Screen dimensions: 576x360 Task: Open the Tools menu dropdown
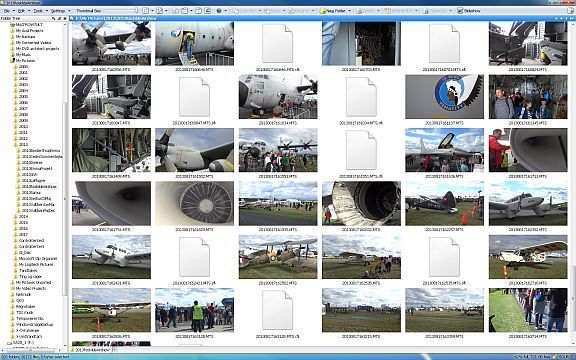(x=47, y=11)
